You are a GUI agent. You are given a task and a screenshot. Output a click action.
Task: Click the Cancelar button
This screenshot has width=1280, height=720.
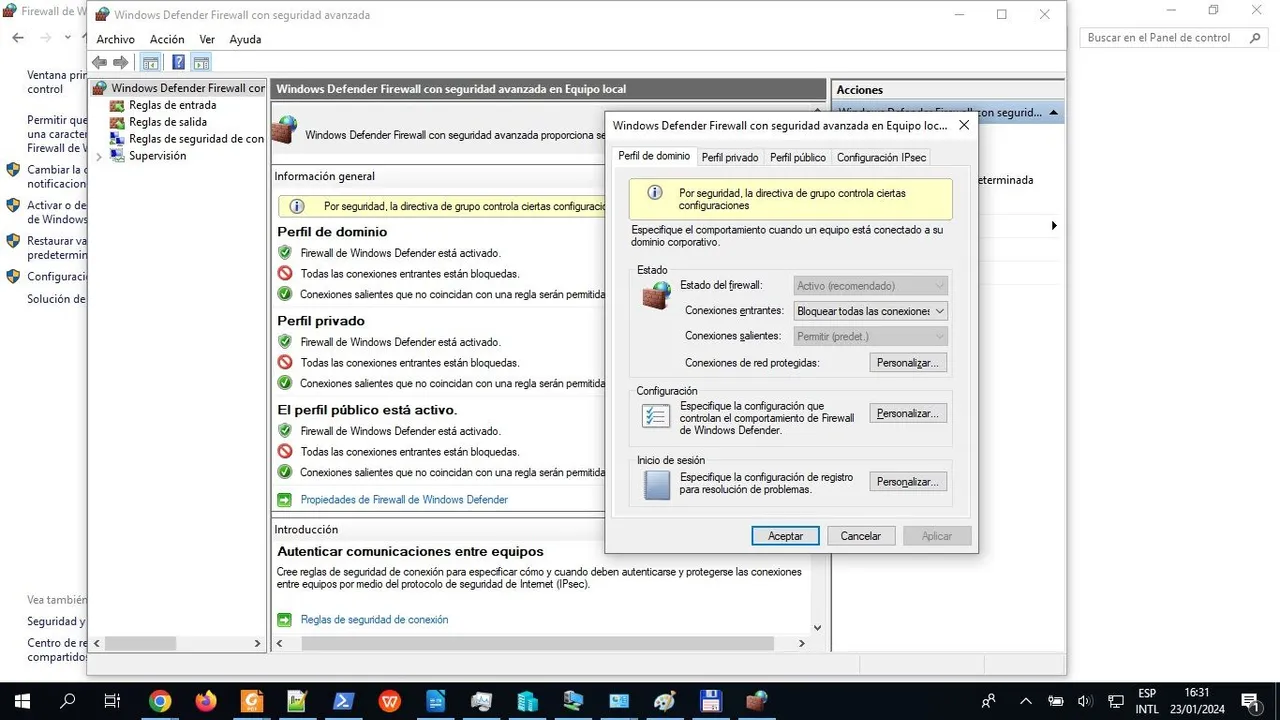860,536
